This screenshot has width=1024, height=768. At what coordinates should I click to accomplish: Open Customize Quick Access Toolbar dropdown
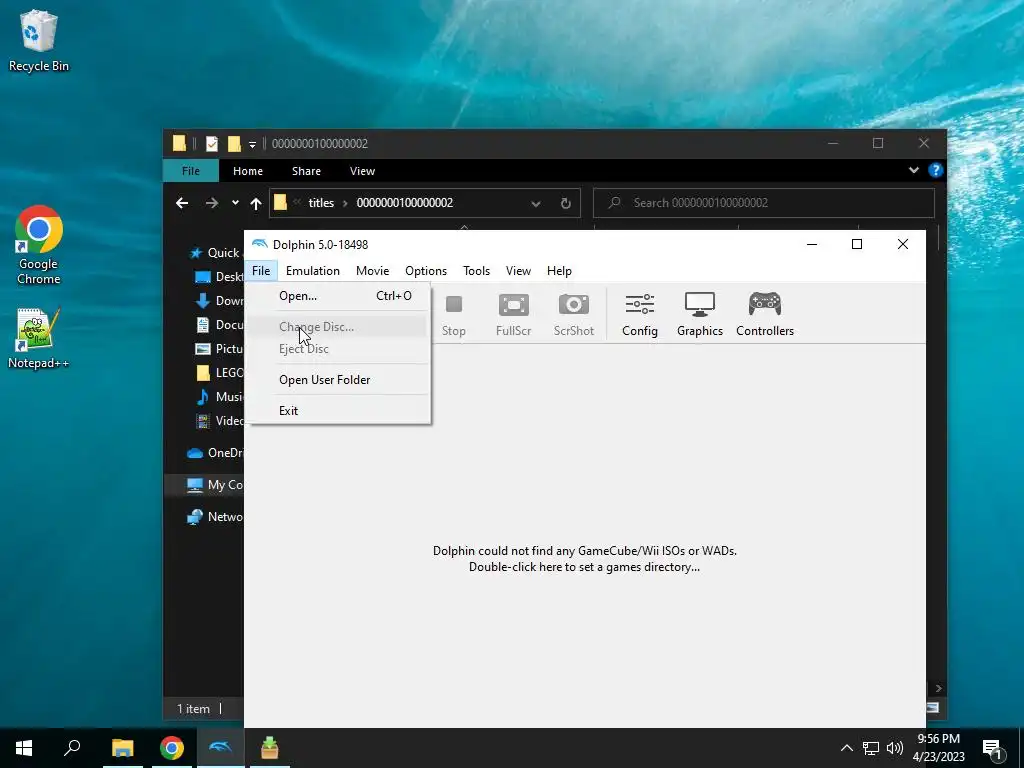[x=252, y=144]
